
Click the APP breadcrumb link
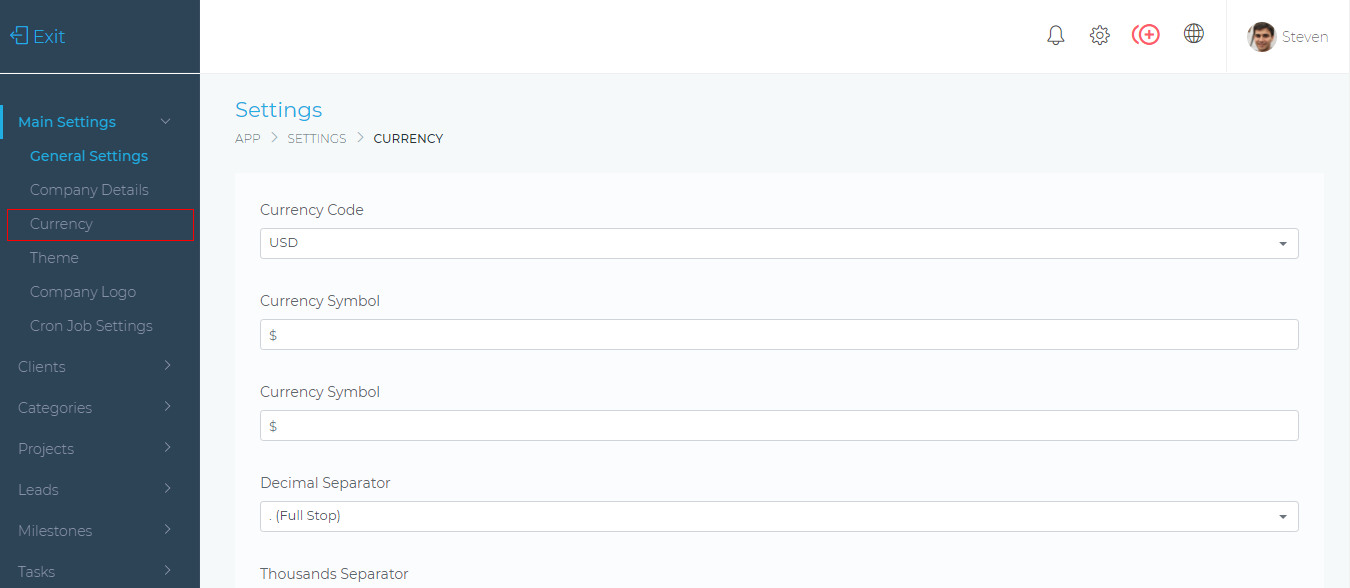coord(247,139)
